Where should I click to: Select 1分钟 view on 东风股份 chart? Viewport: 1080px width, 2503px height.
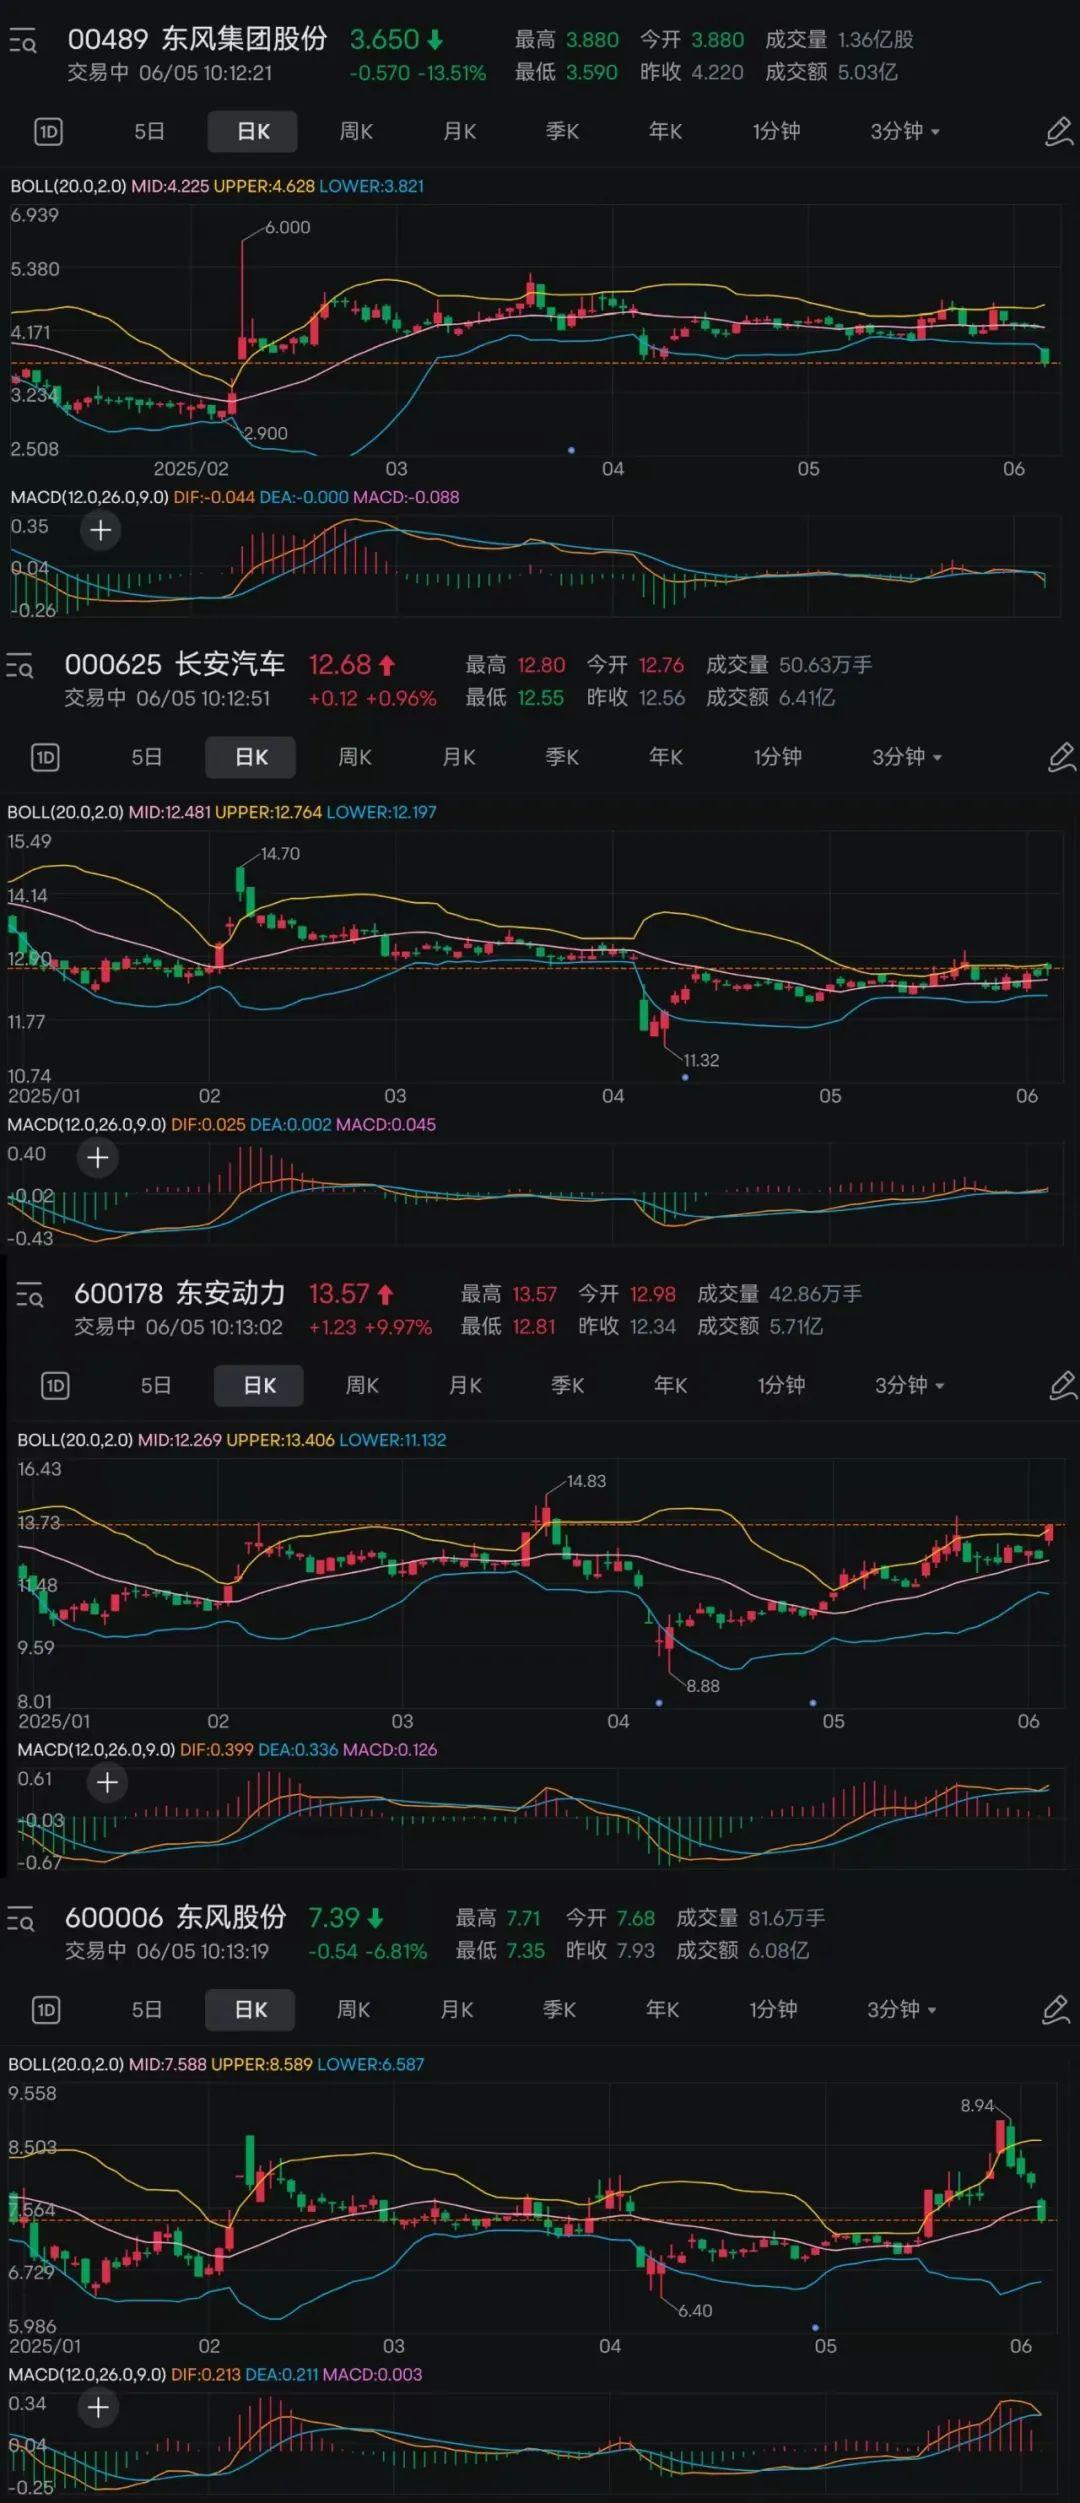pos(774,2010)
